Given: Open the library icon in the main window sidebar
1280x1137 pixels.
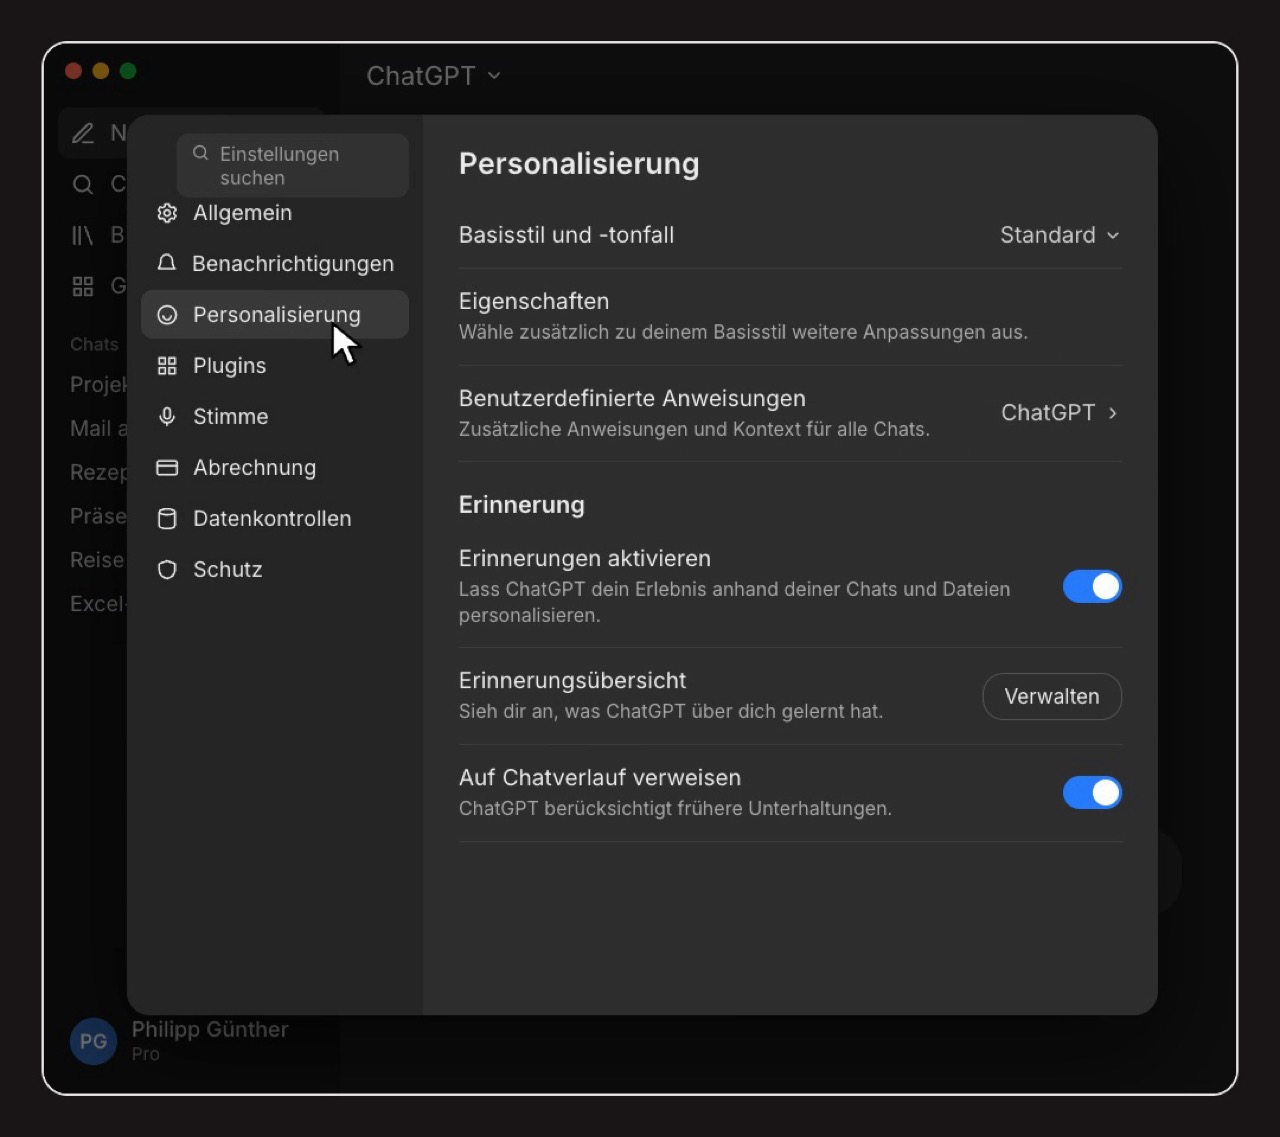Looking at the screenshot, I should pyautogui.click(x=82, y=235).
